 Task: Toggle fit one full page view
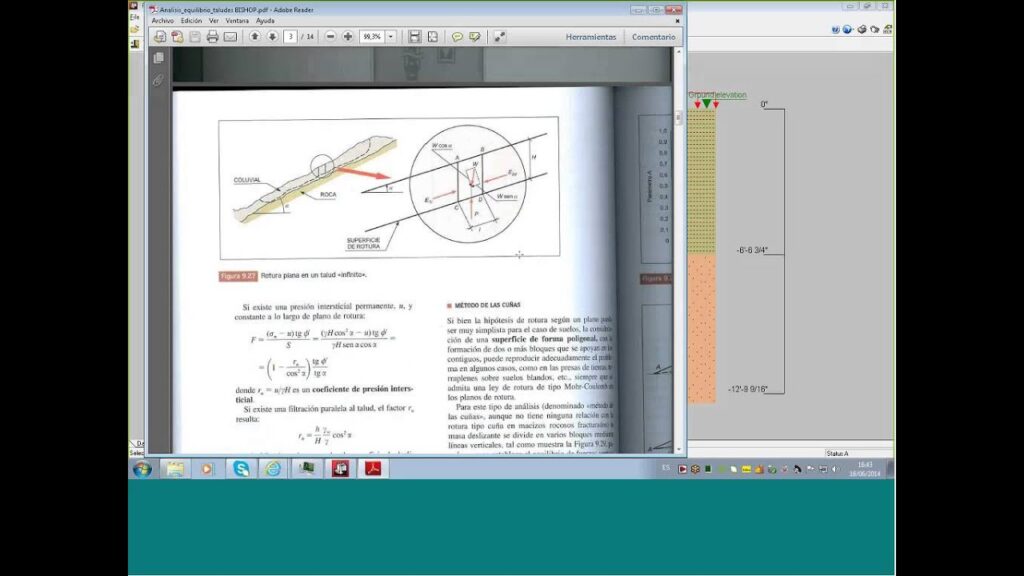tap(432, 37)
